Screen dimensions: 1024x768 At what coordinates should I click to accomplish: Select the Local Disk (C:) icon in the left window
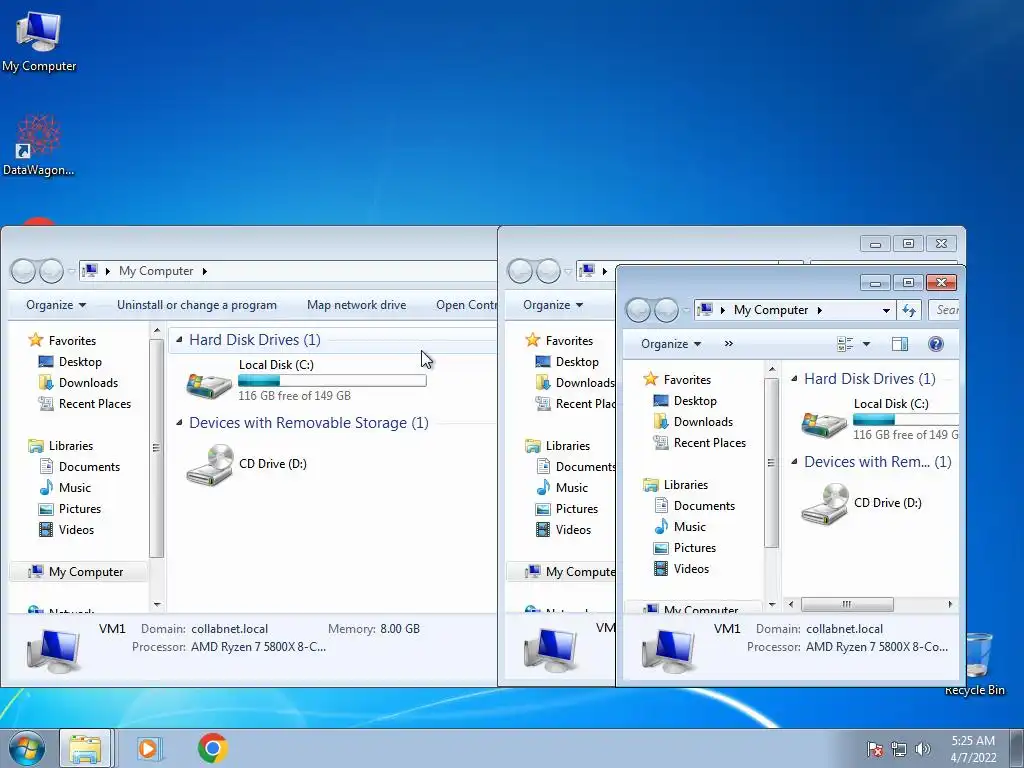tap(209, 385)
